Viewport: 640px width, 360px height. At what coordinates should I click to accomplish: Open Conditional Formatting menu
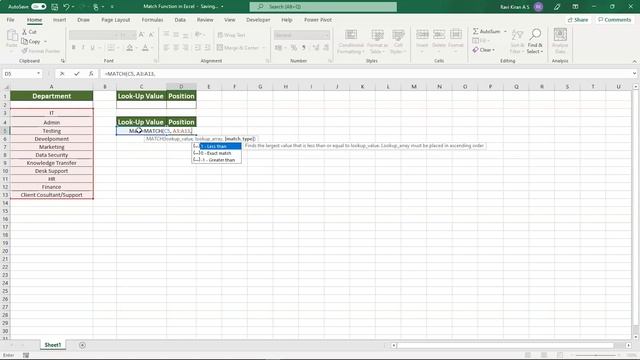(351, 41)
